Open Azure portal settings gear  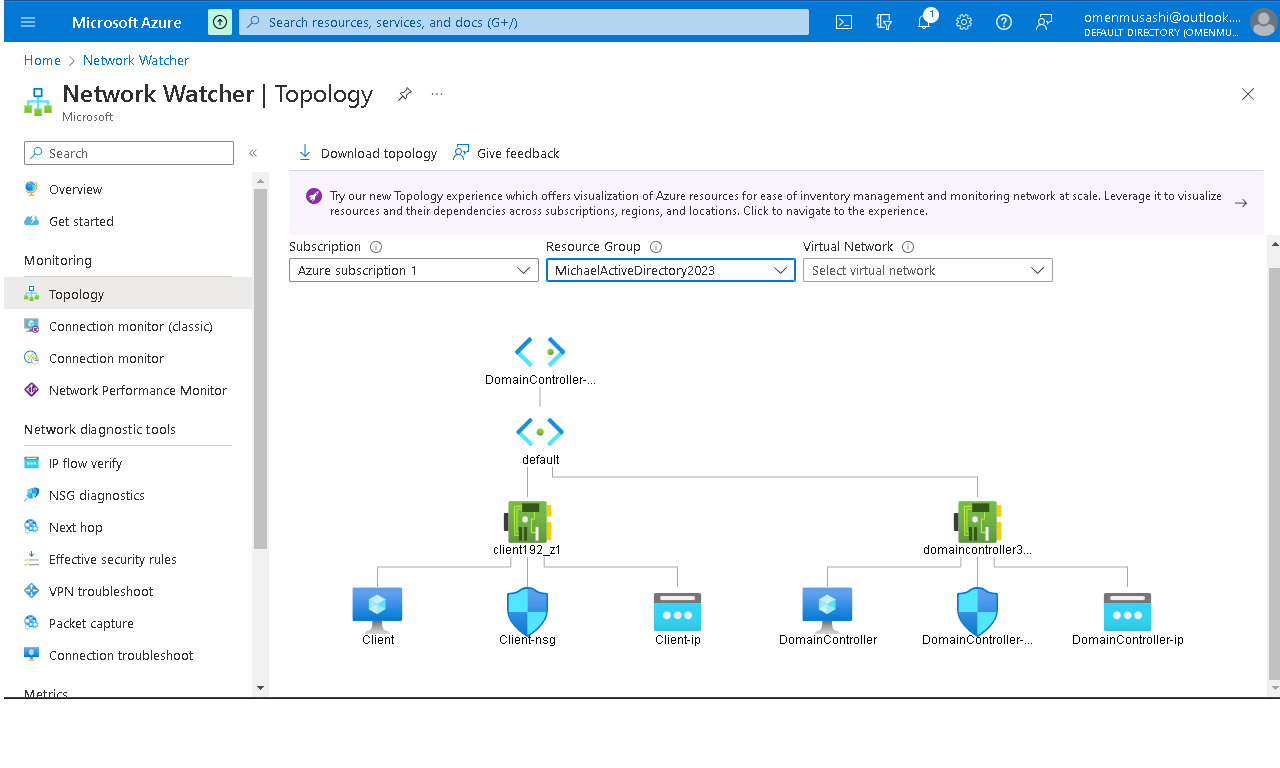(963, 21)
